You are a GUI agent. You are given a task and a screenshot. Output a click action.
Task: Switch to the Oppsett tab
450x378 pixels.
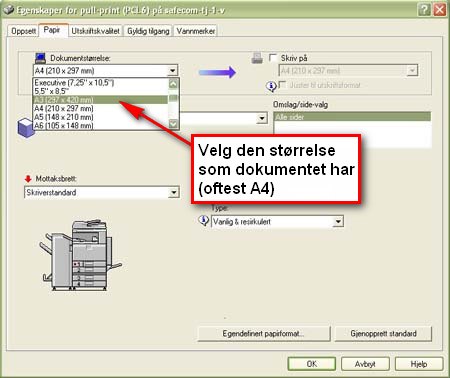[23, 31]
